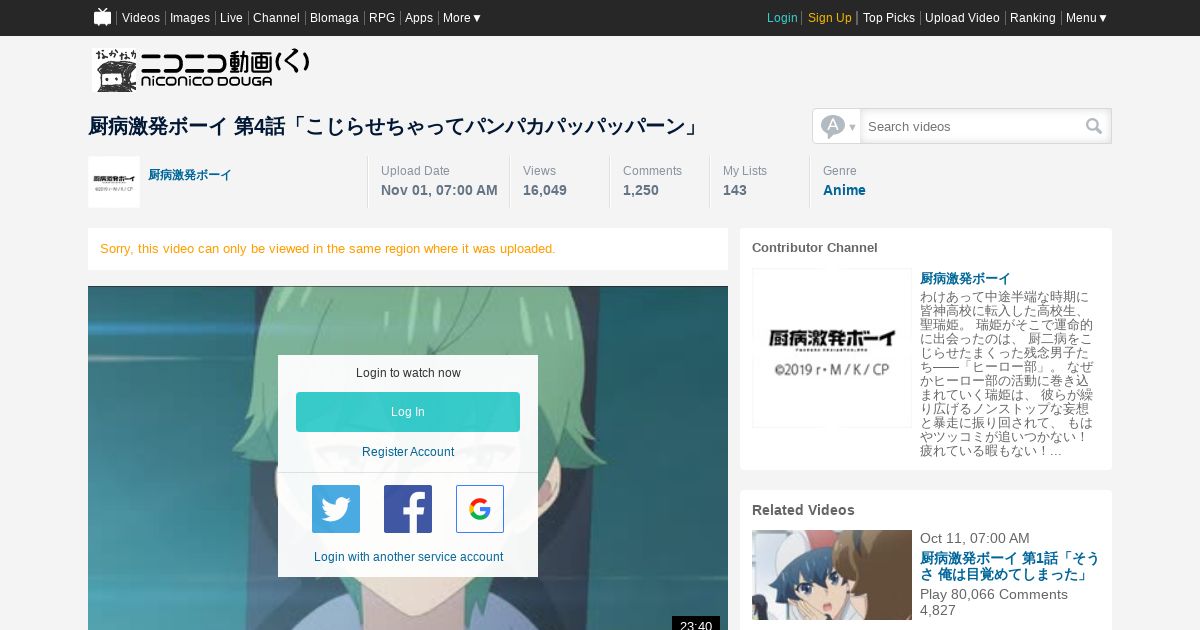1200x630 pixels.
Task: Click the comments count 1,250
Action: pos(641,190)
